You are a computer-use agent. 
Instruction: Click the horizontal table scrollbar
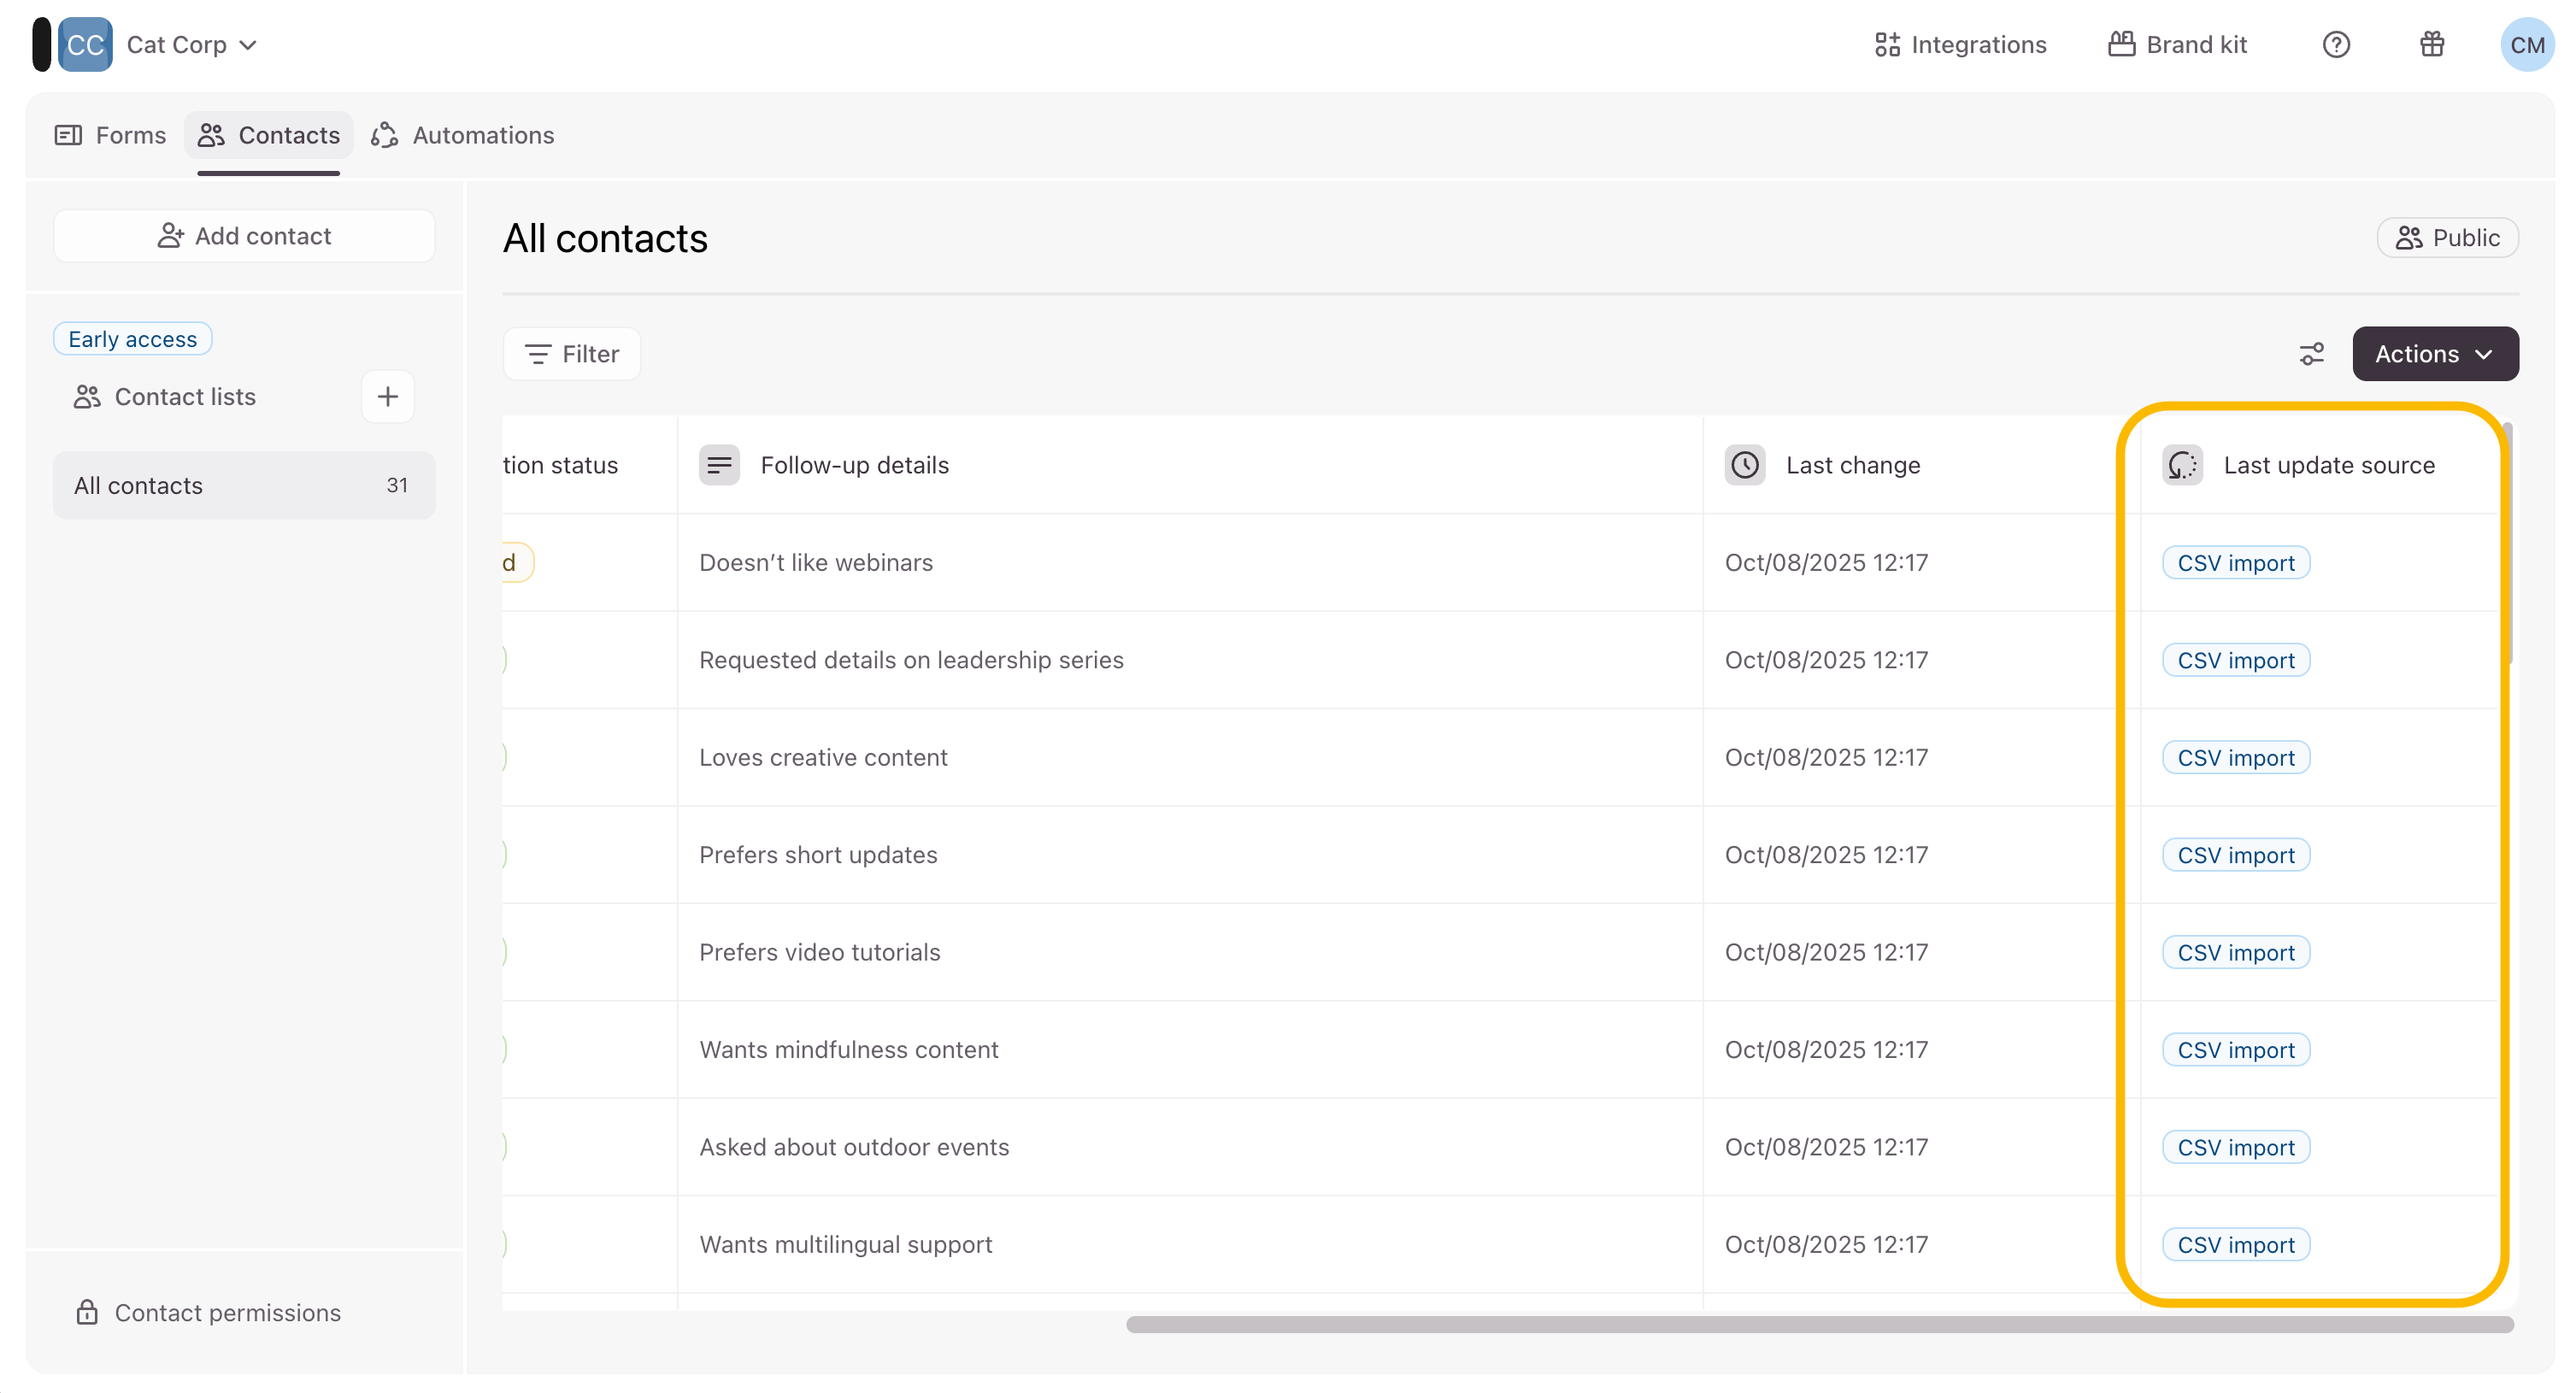(1818, 1324)
